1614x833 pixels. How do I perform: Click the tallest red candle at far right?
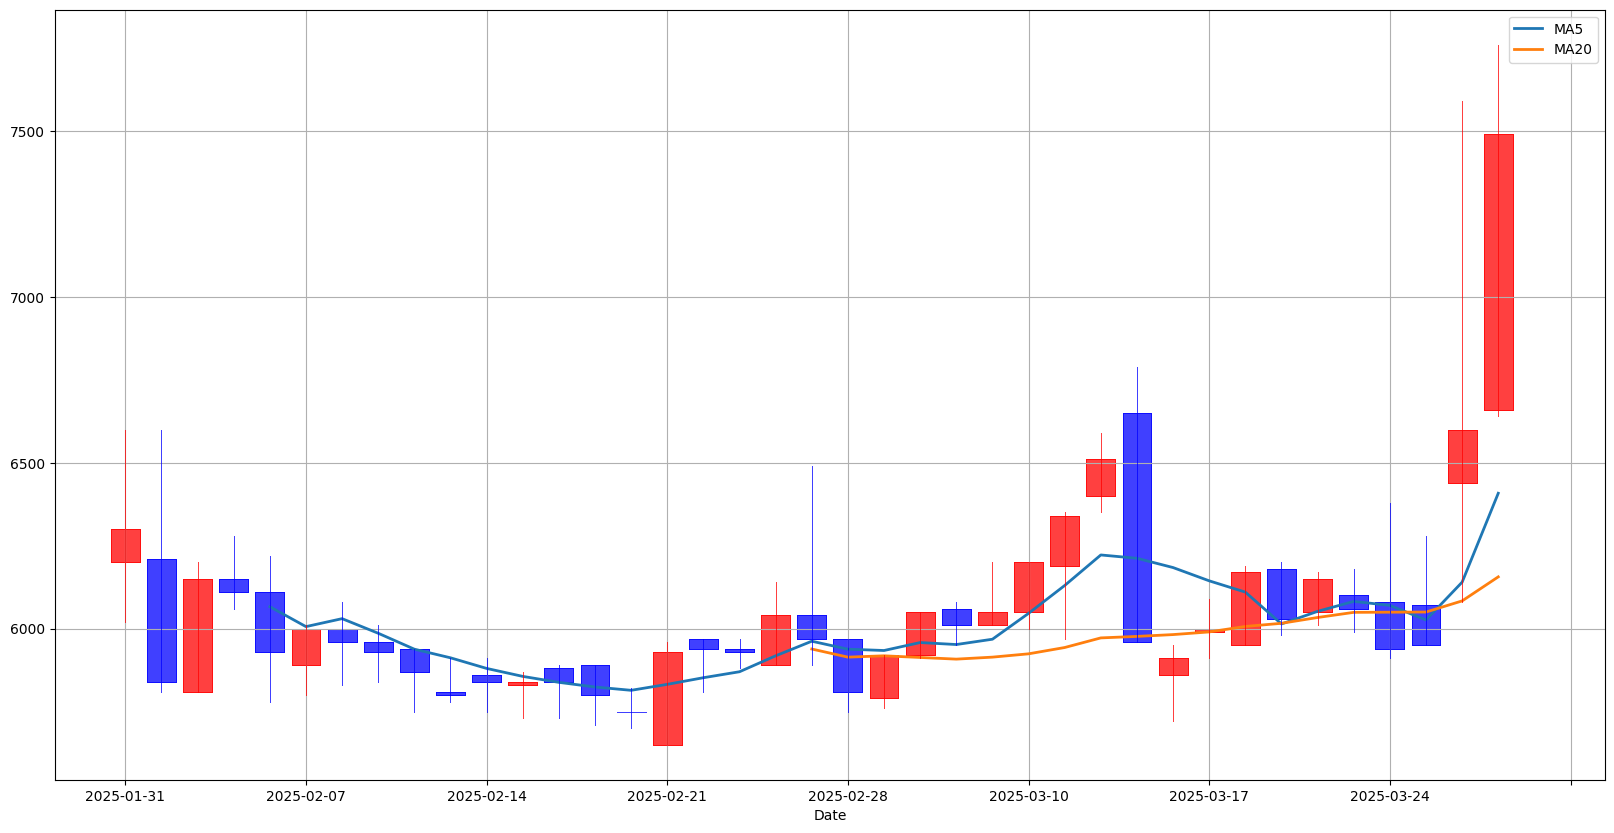[x=1498, y=272]
